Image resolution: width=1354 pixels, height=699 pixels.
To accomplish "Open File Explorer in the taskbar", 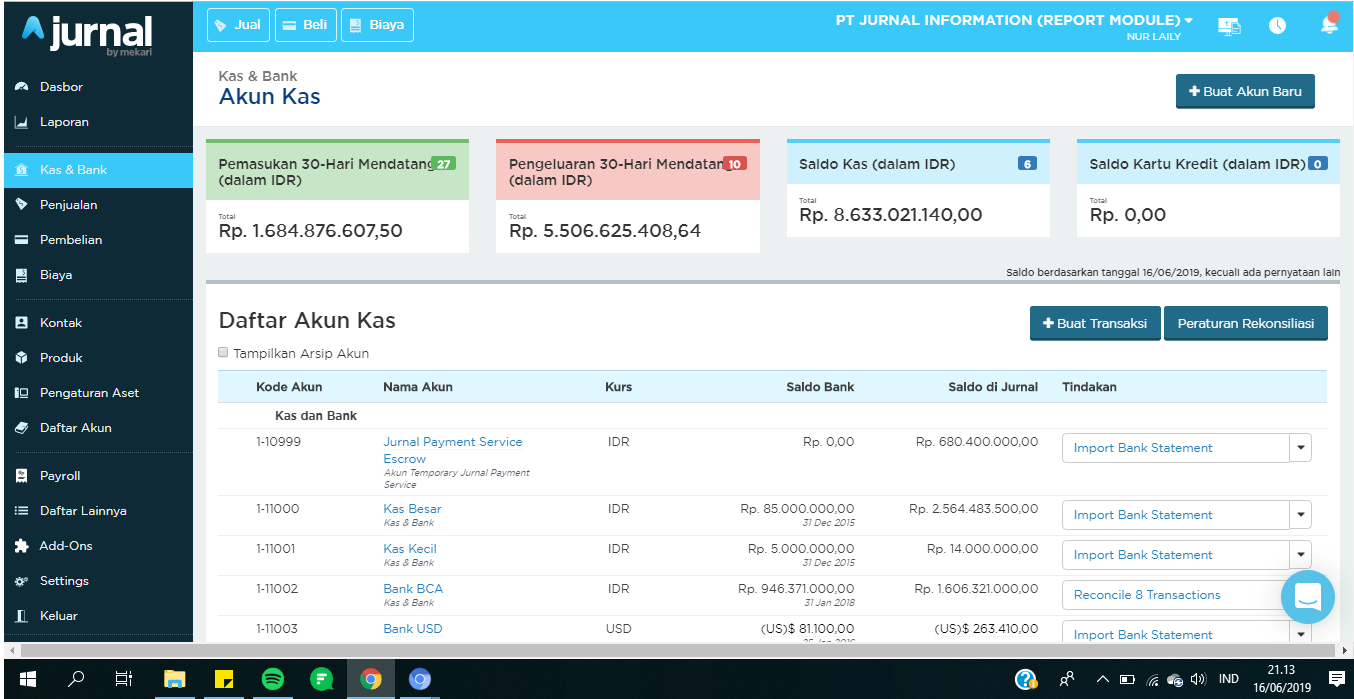I will pyautogui.click(x=175, y=679).
